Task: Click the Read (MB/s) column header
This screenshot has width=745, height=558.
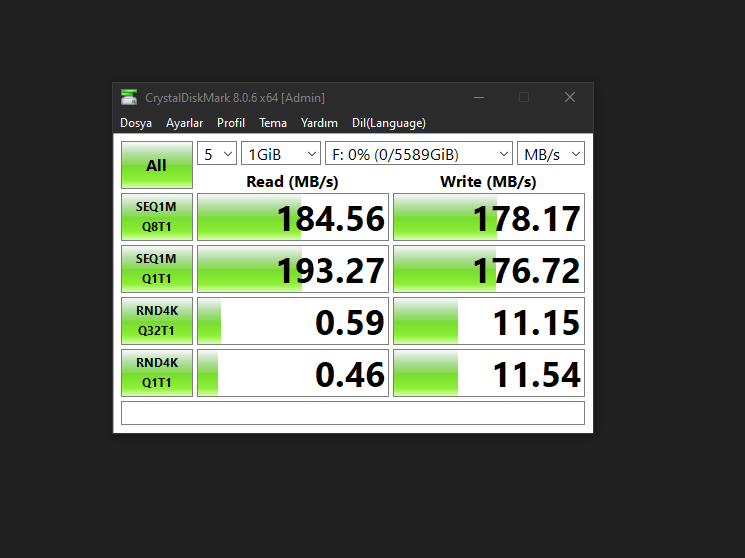Action: 292,182
